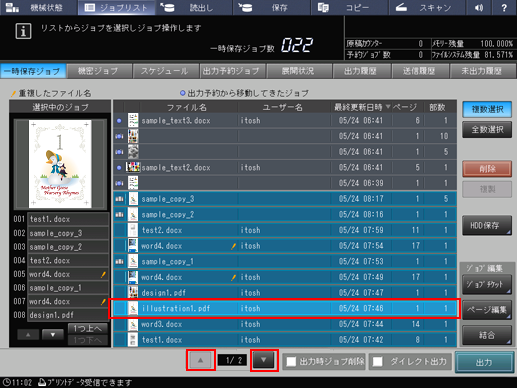Click the 1つ上へ move-up button
517x388 pixels.
click(x=88, y=329)
